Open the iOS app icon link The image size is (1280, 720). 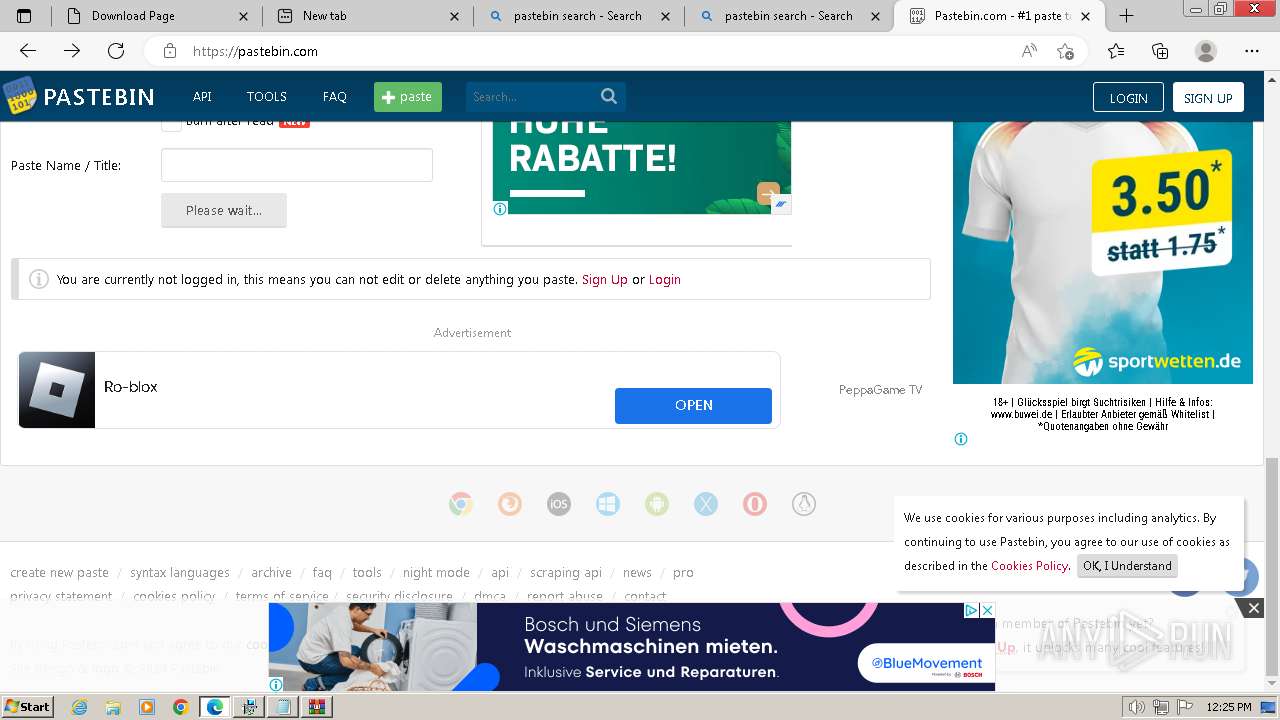[559, 504]
